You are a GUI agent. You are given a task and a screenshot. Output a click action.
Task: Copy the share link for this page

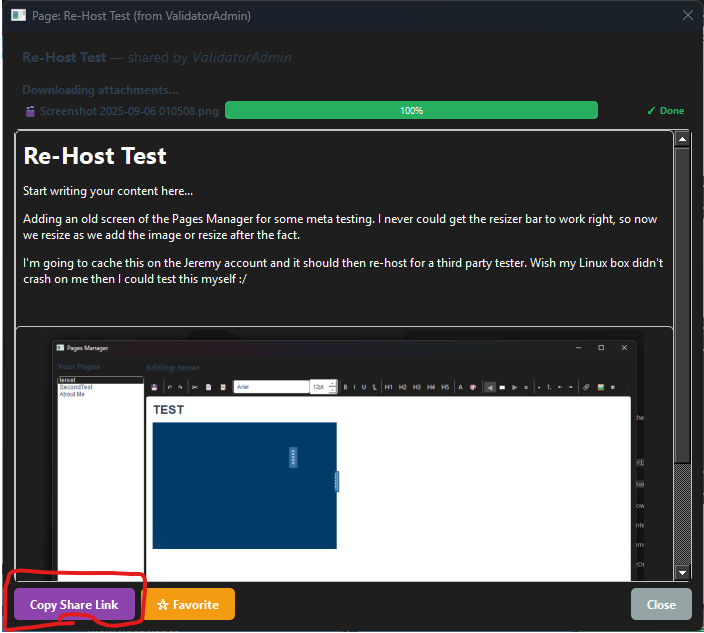(x=74, y=604)
